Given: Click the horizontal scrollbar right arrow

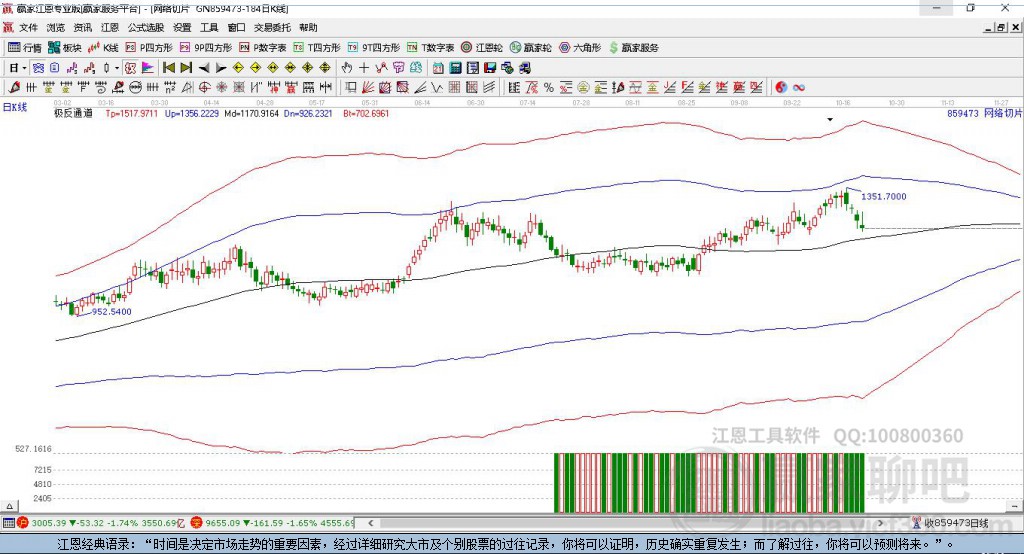Looking at the screenshot, I should tap(880, 523).
